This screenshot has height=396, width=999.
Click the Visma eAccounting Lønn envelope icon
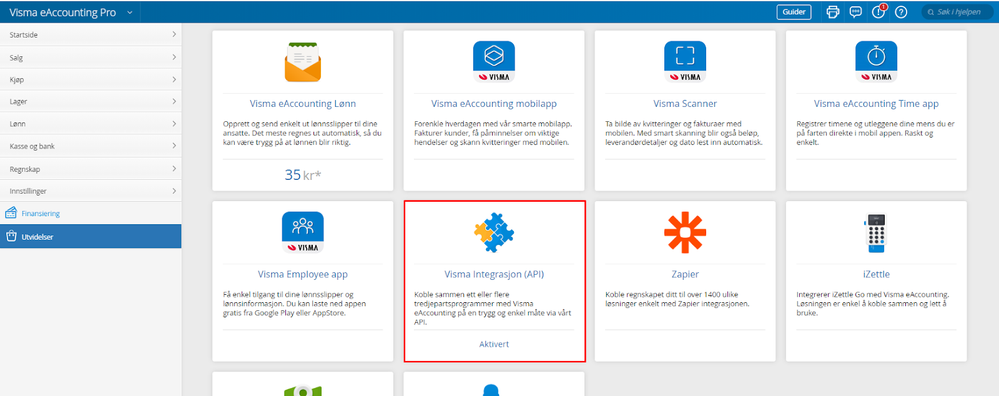click(x=303, y=62)
